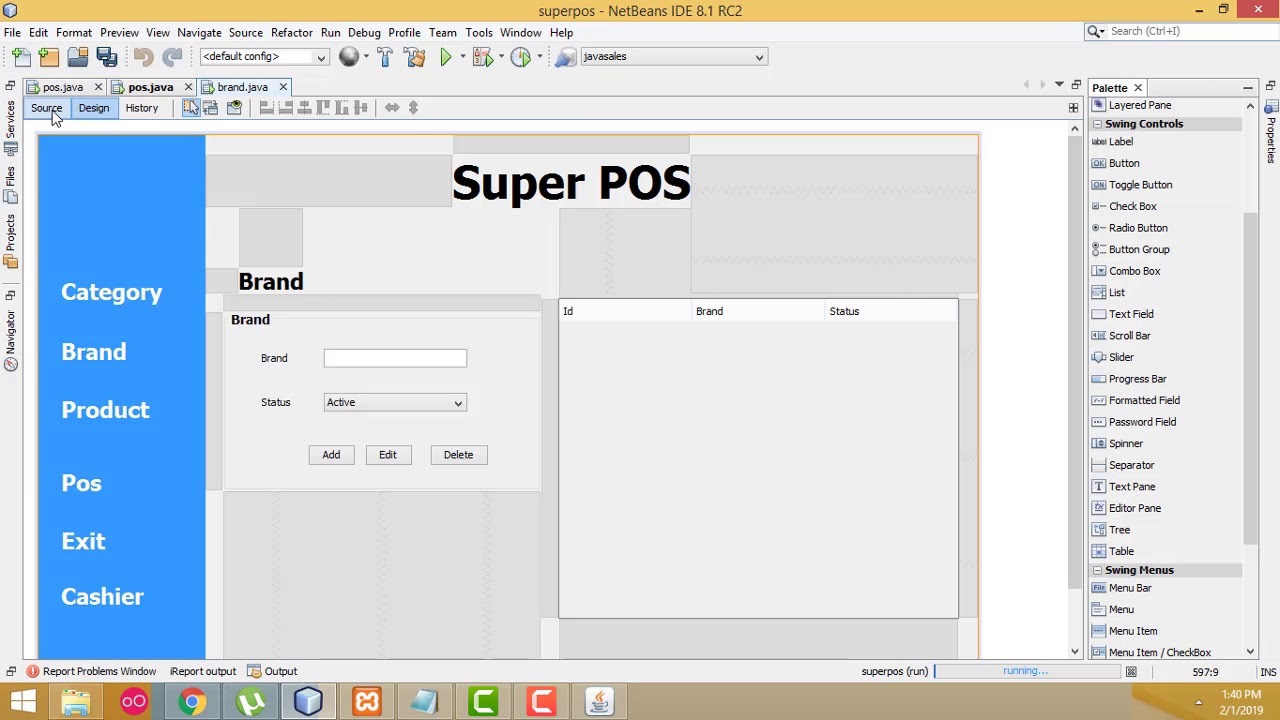
Task: Toggle Selection Mode in form designer toolbar
Action: click(x=190, y=108)
